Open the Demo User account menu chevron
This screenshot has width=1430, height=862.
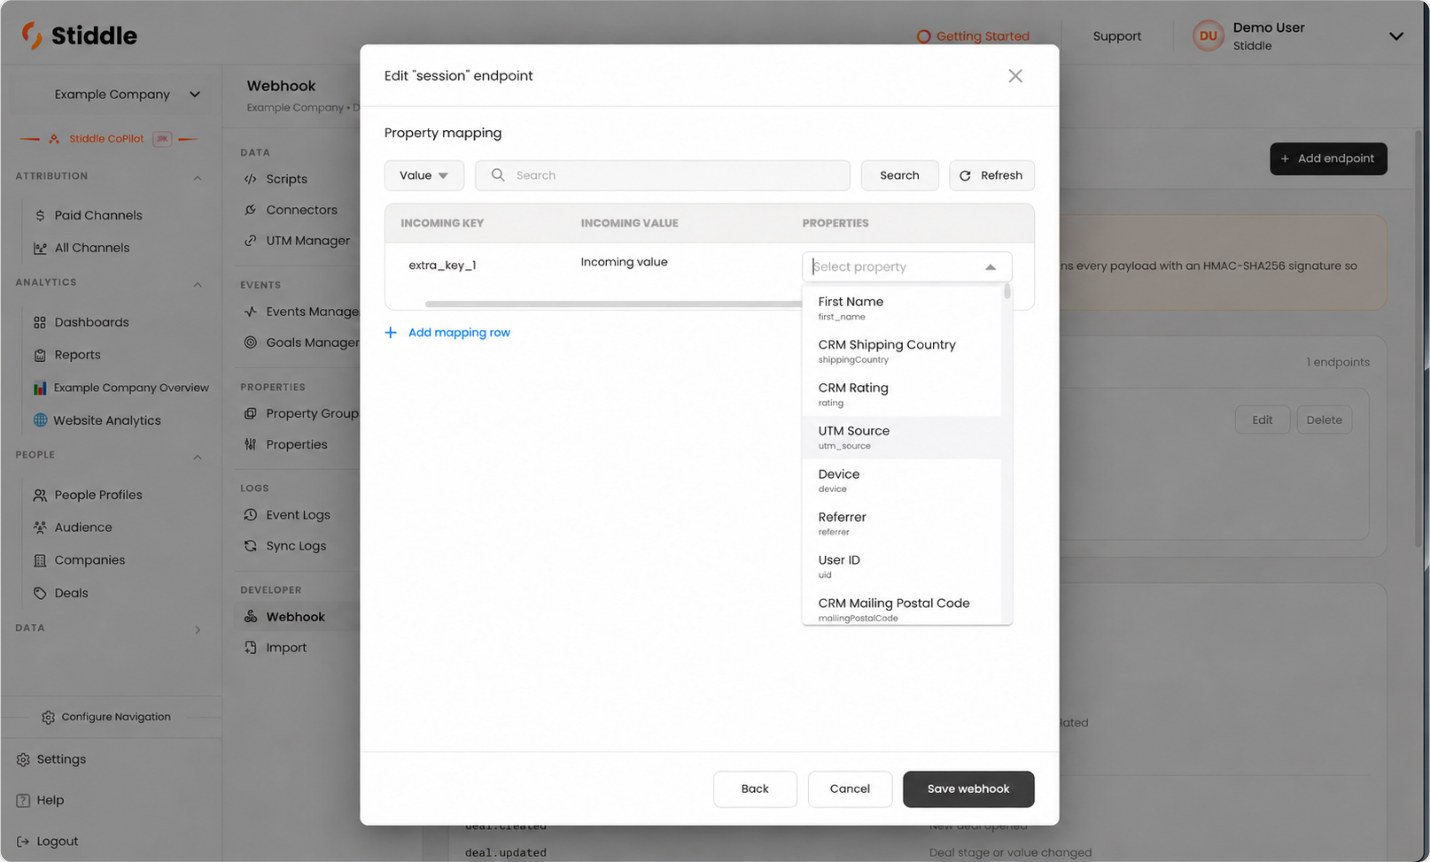pyautogui.click(x=1396, y=36)
